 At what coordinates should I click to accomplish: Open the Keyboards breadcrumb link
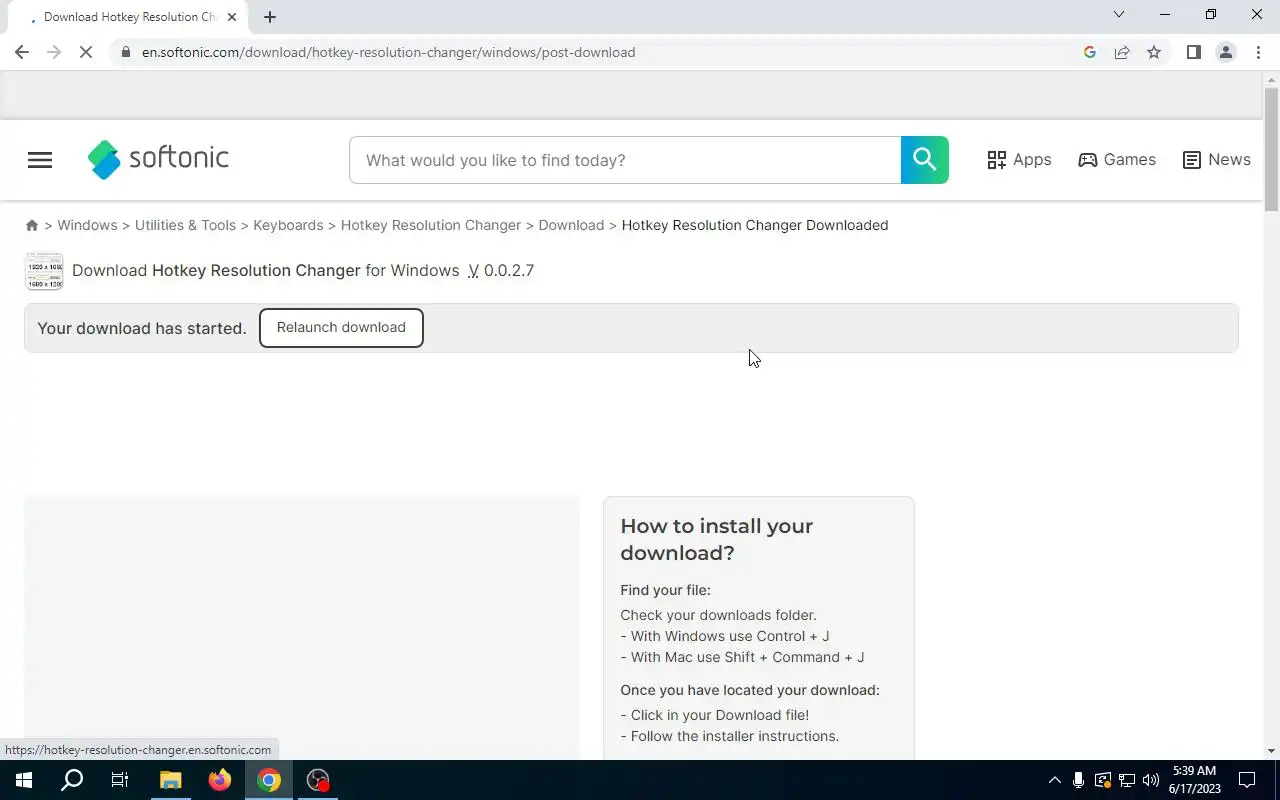288,226
